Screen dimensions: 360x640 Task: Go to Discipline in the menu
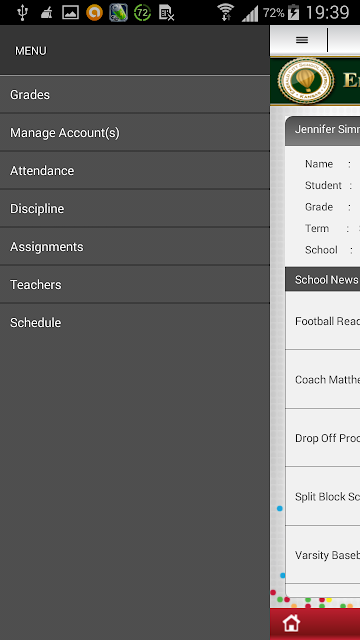click(x=135, y=208)
